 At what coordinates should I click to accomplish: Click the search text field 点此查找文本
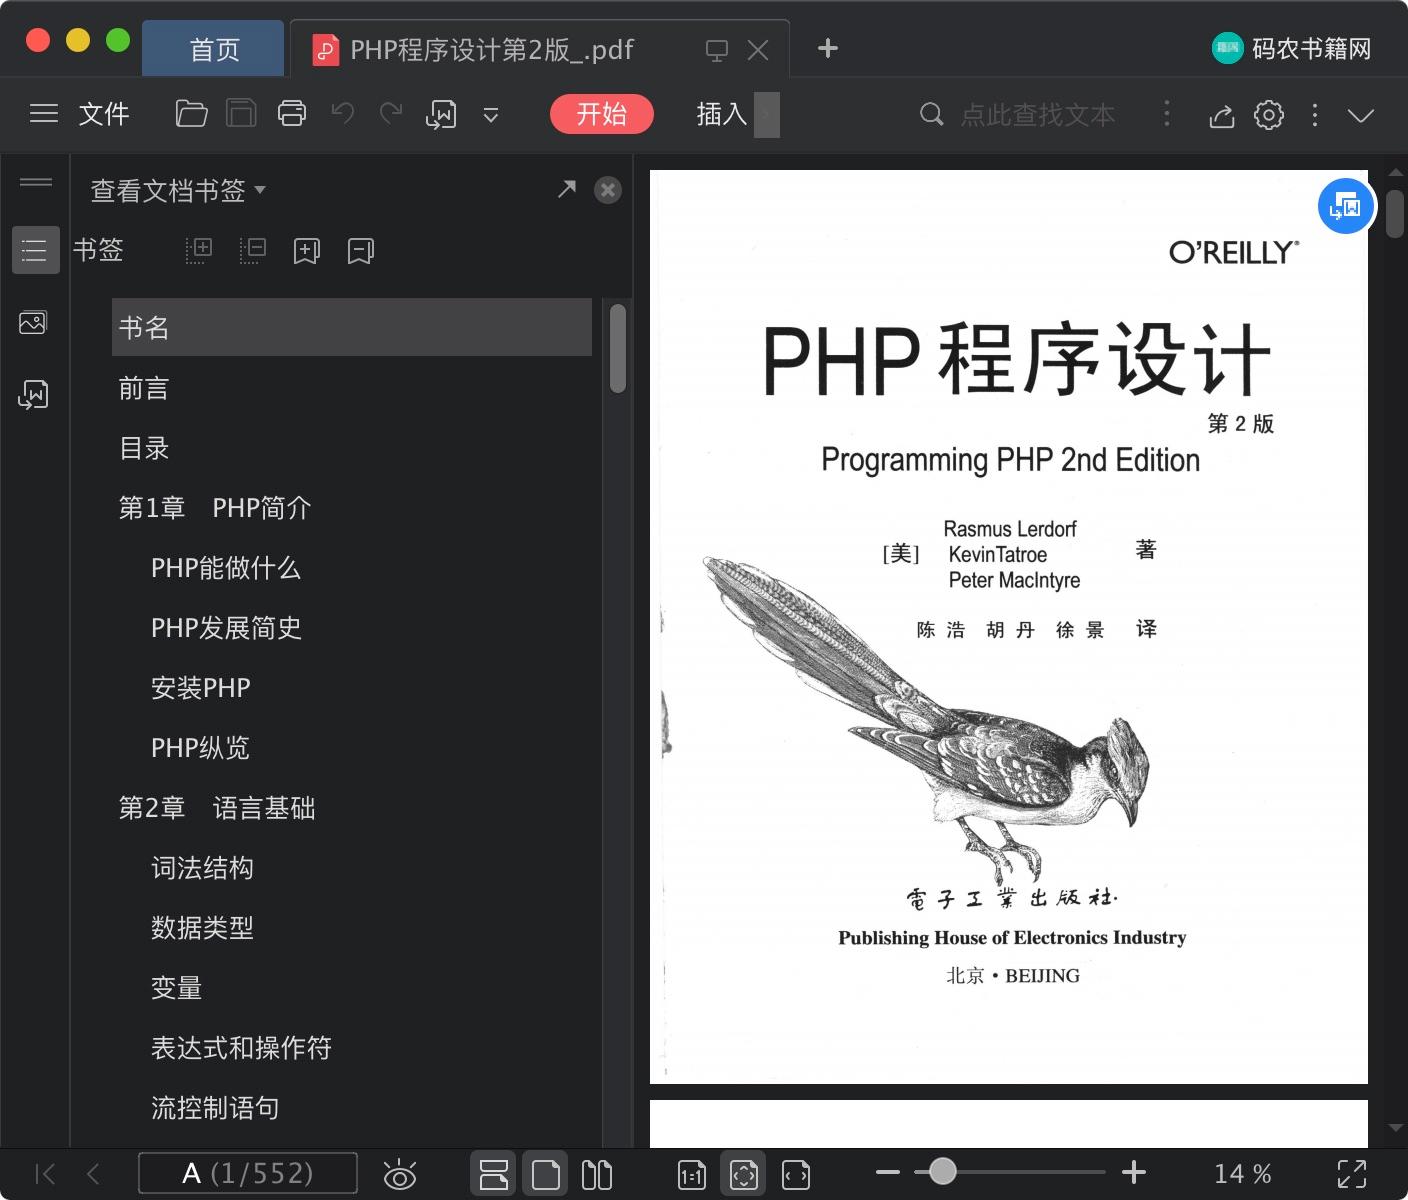[1038, 115]
